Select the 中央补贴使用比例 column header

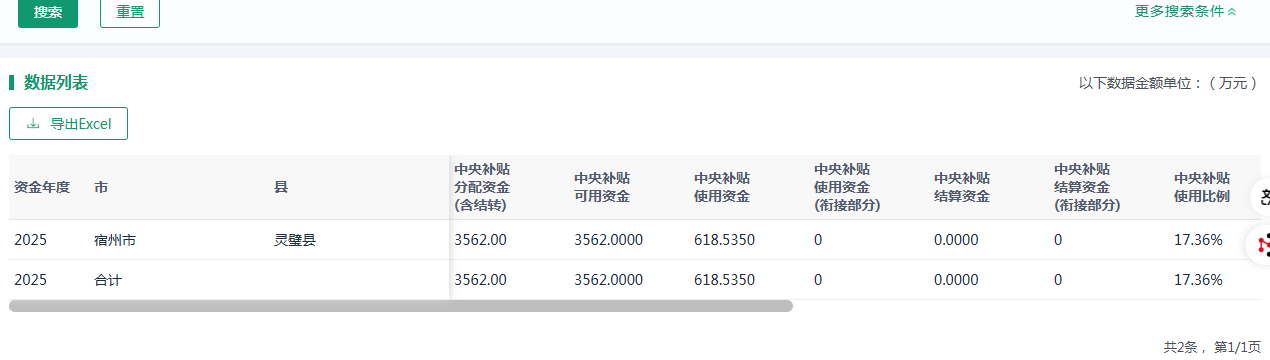tap(1202, 187)
